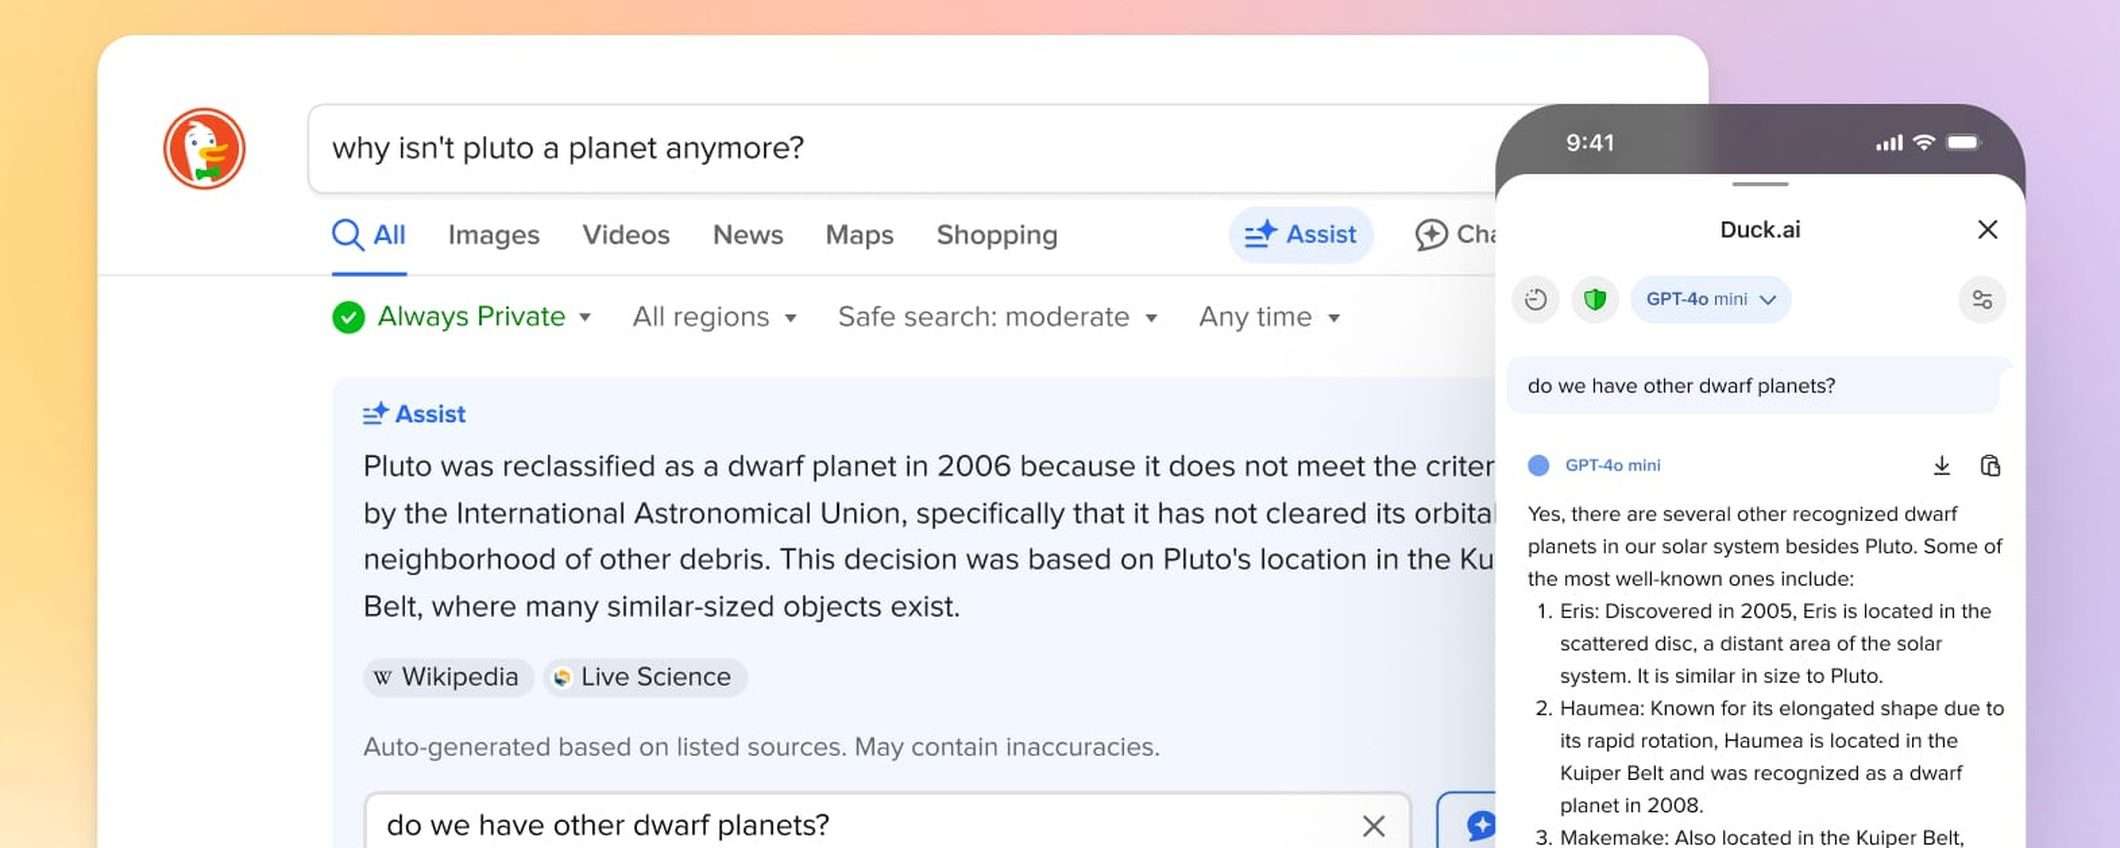Image resolution: width=2120 pixels, height=848 pixels.
Task: Click the DuckDuckGo duck logo
Action: [204, 149]
